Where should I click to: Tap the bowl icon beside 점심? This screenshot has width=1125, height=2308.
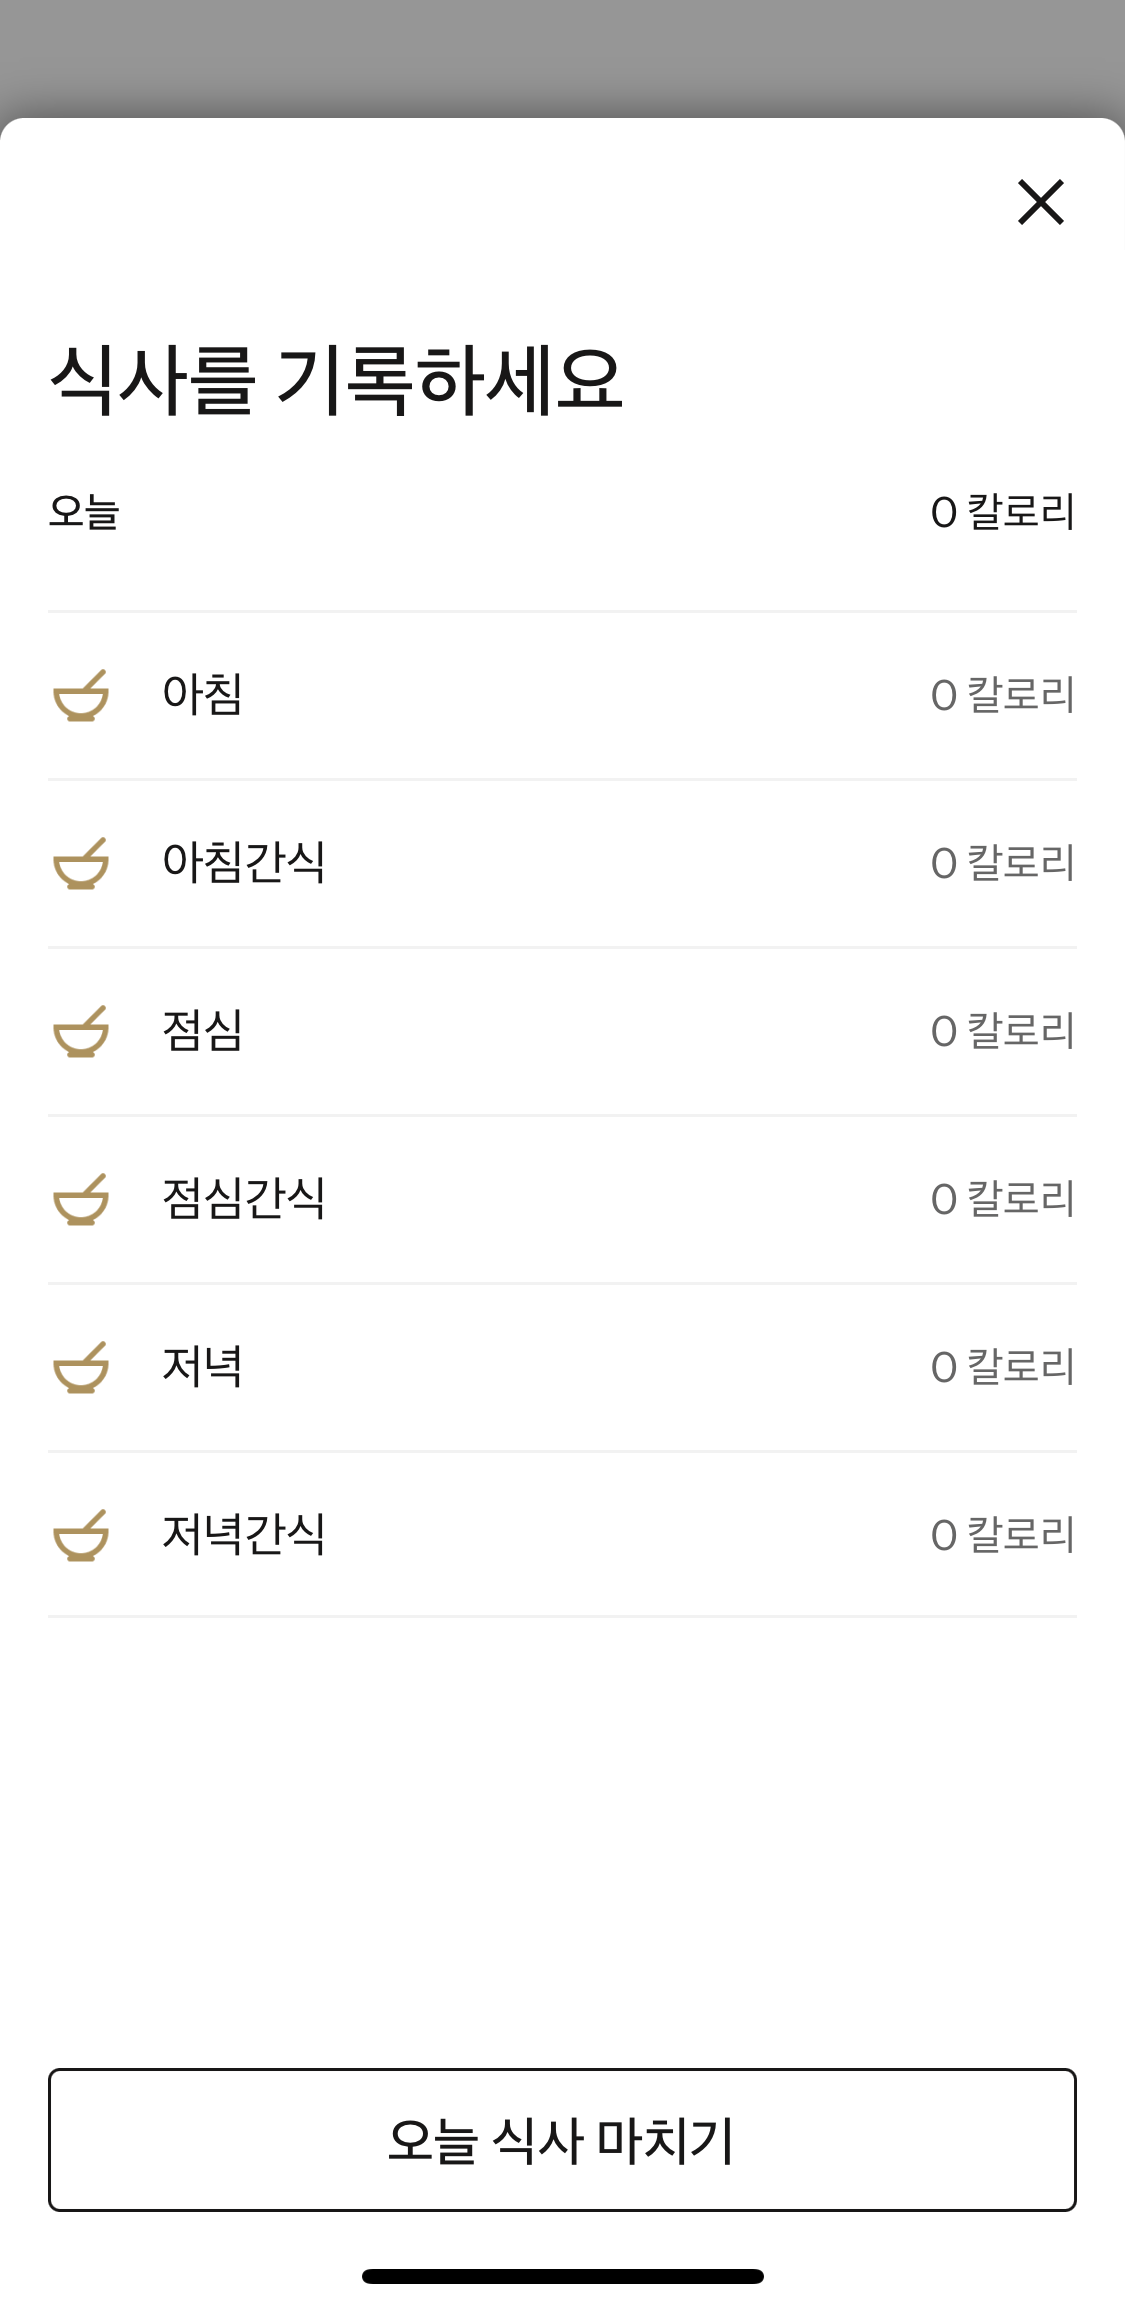81,1032
